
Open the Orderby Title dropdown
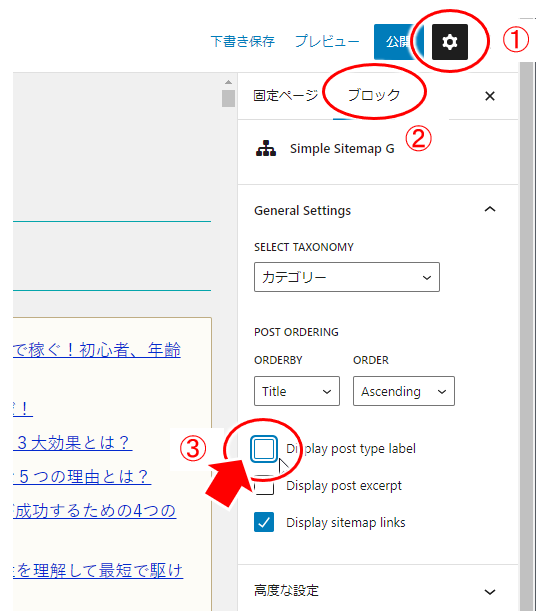297,391
